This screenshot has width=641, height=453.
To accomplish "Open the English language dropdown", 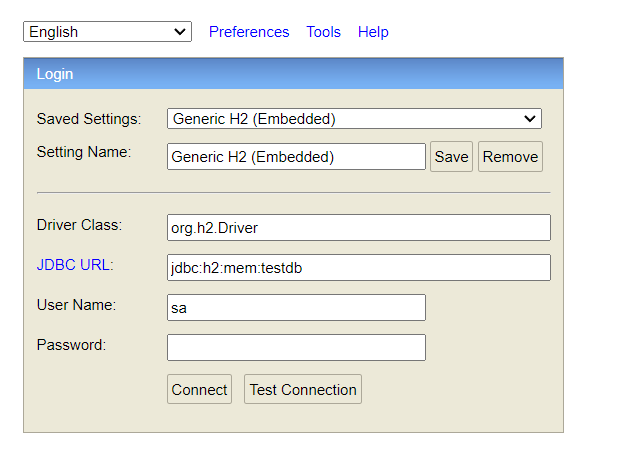I will pyautogui.click(x=107, y=32).
